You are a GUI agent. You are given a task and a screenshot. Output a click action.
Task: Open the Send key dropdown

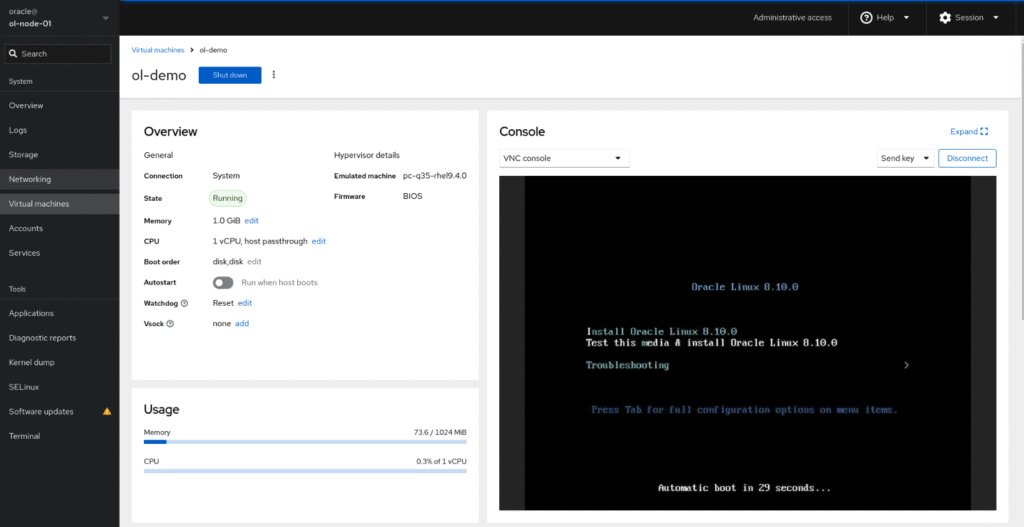point(904,158)
